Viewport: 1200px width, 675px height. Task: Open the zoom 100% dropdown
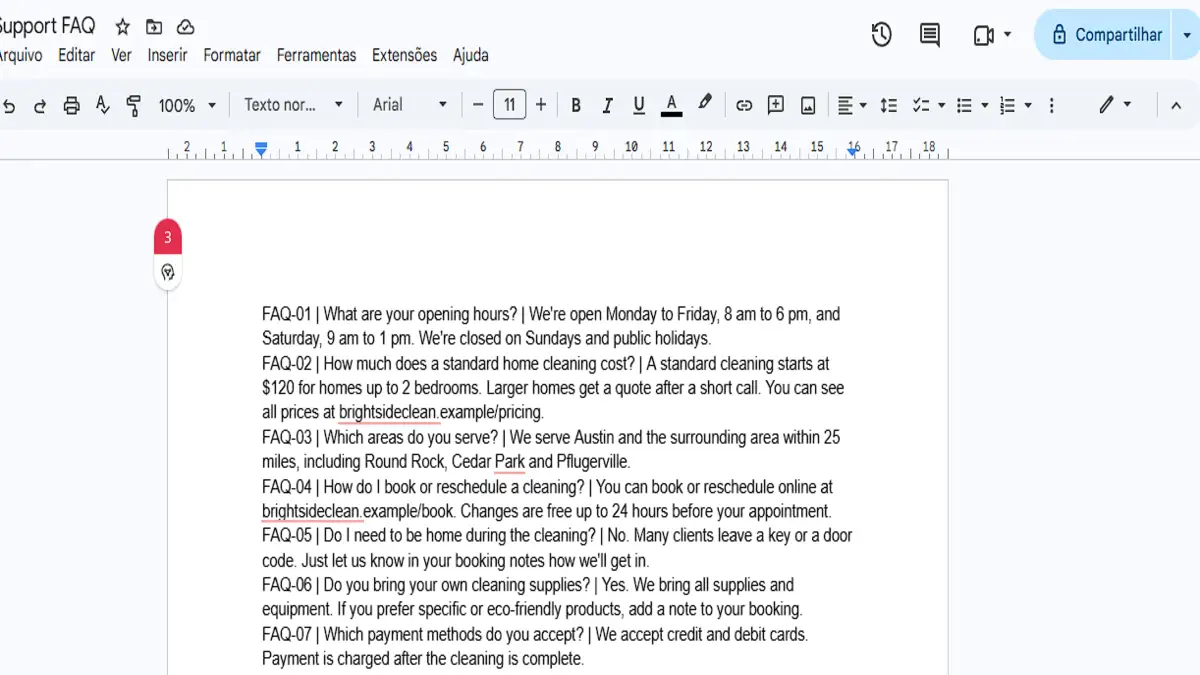click(187, 105)
